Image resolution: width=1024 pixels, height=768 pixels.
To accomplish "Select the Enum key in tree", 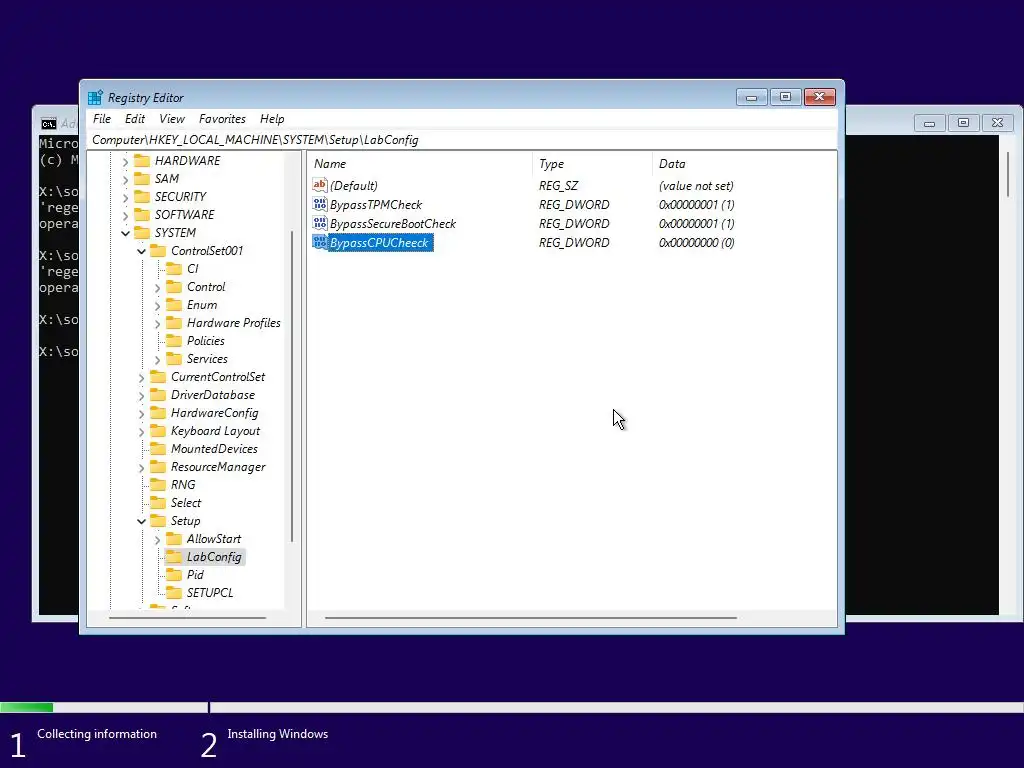I will pos(202,305).
